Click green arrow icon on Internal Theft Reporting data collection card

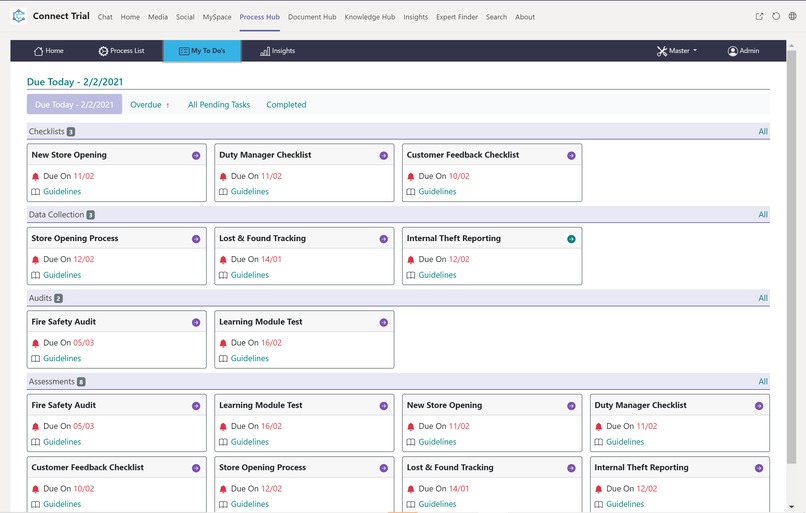(571, 239)
